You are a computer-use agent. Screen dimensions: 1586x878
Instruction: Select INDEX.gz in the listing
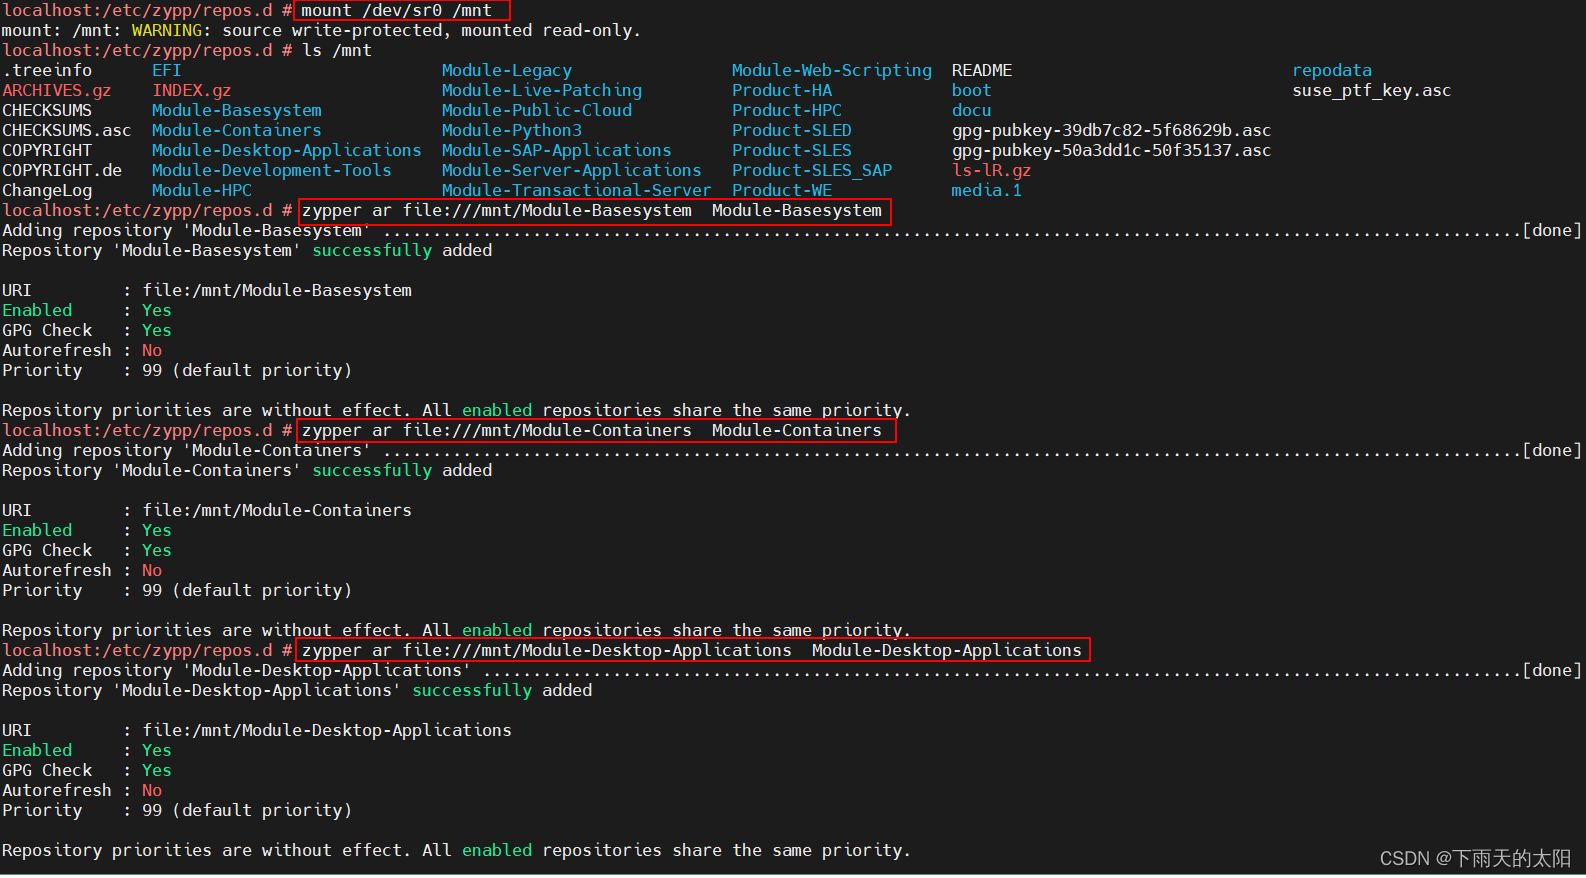point(192,90)
